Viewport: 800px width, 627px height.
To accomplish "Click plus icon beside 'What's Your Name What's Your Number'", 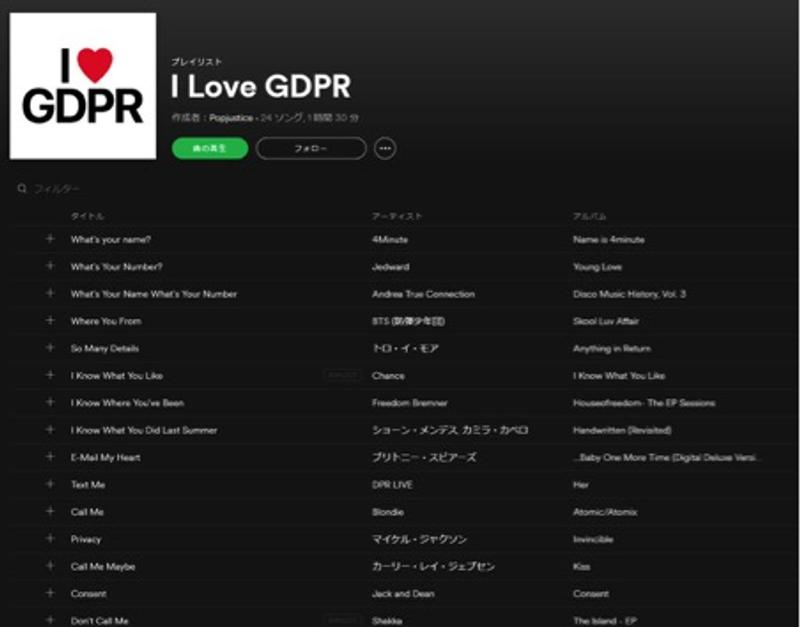I will tap(50, 293).
